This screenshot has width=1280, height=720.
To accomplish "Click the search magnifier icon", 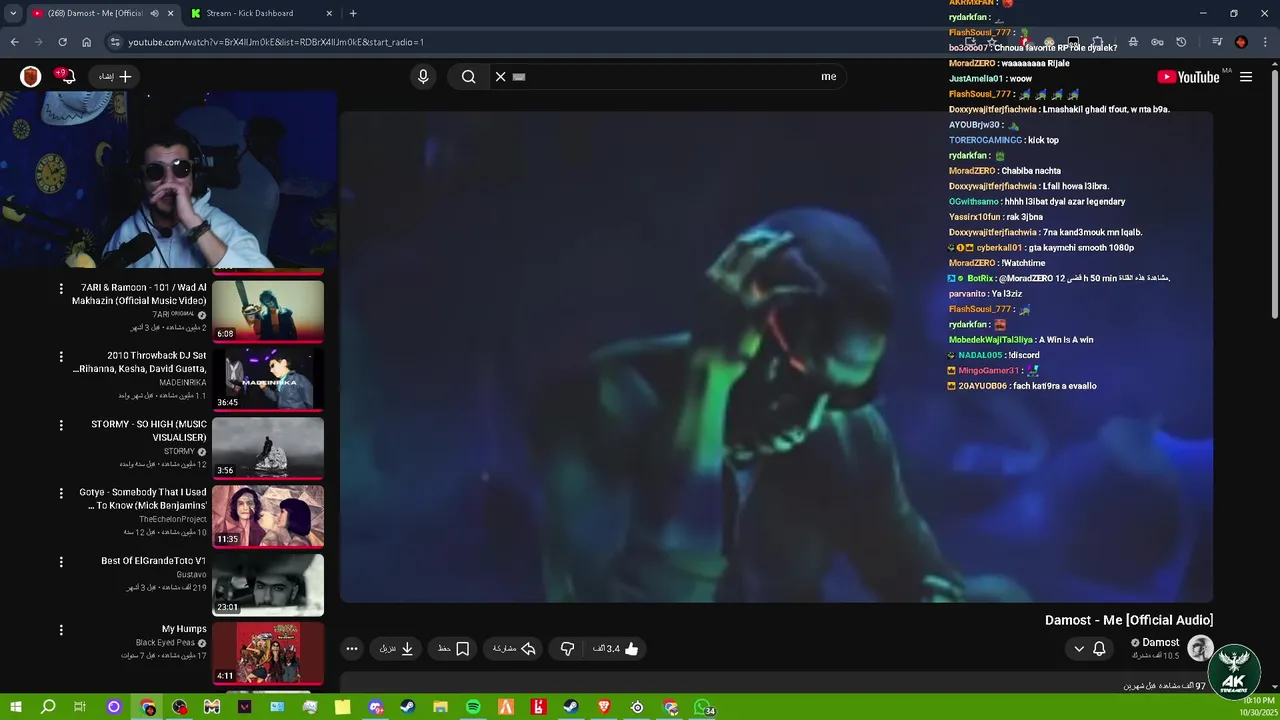I will 468,77.
